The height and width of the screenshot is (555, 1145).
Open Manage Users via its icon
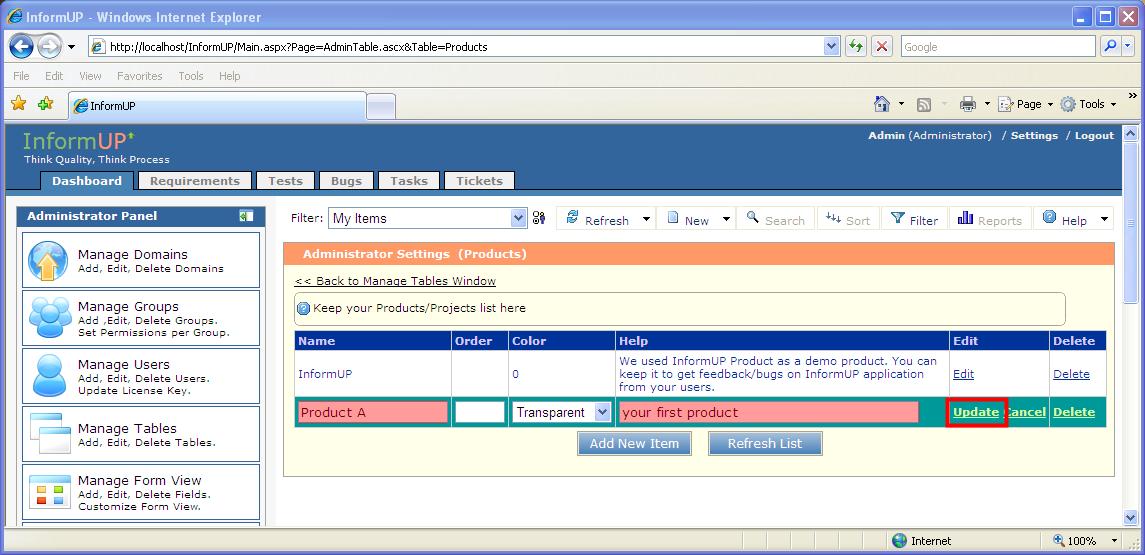[x=48, y=376]
